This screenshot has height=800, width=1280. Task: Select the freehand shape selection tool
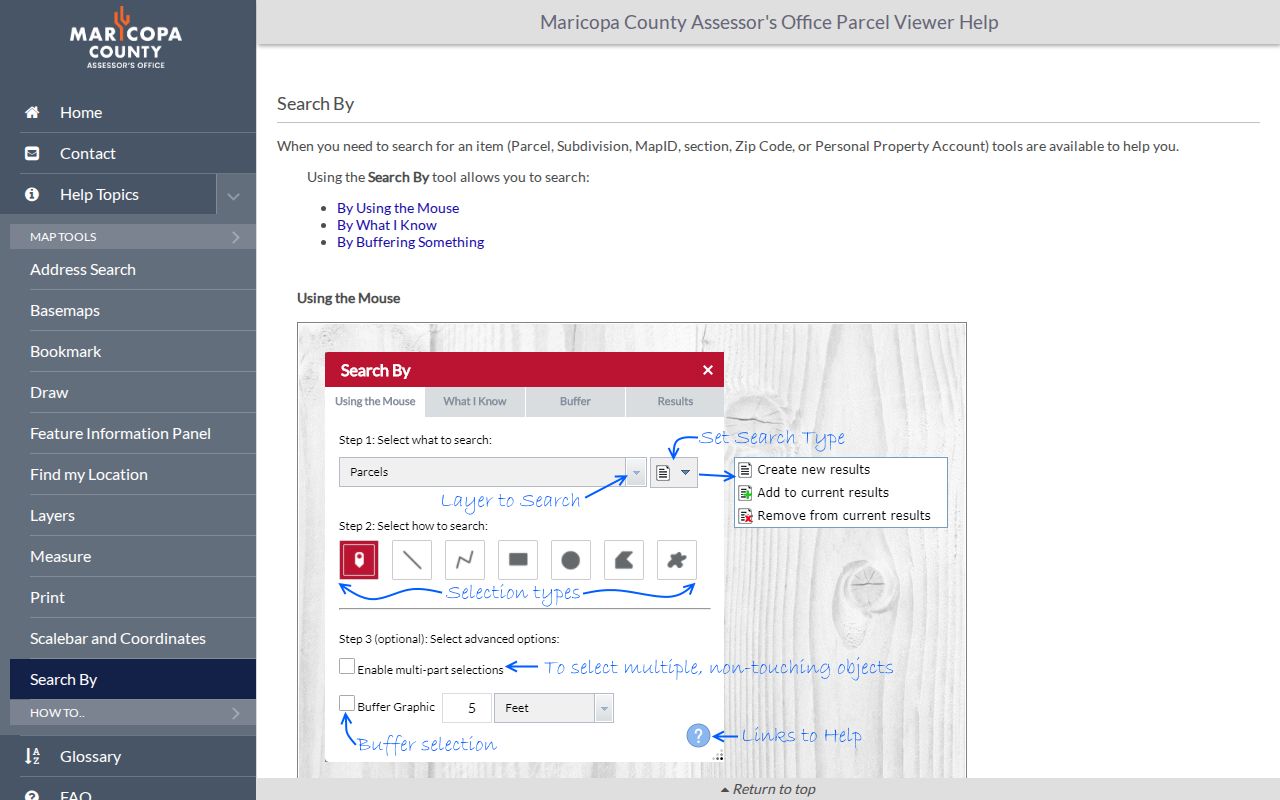click(677, 560)
